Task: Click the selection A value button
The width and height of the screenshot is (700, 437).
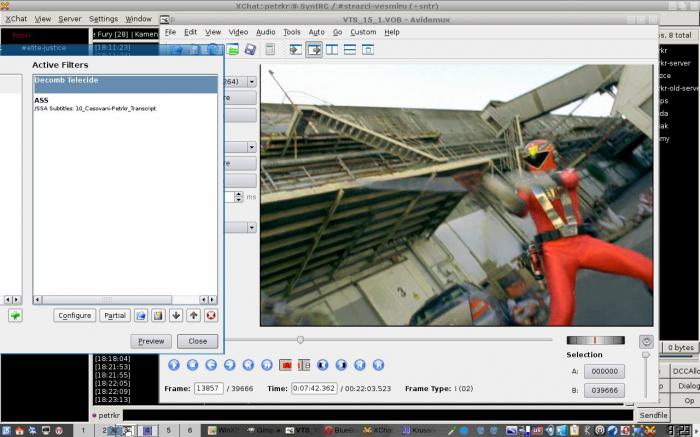Action: click(604, 371)
